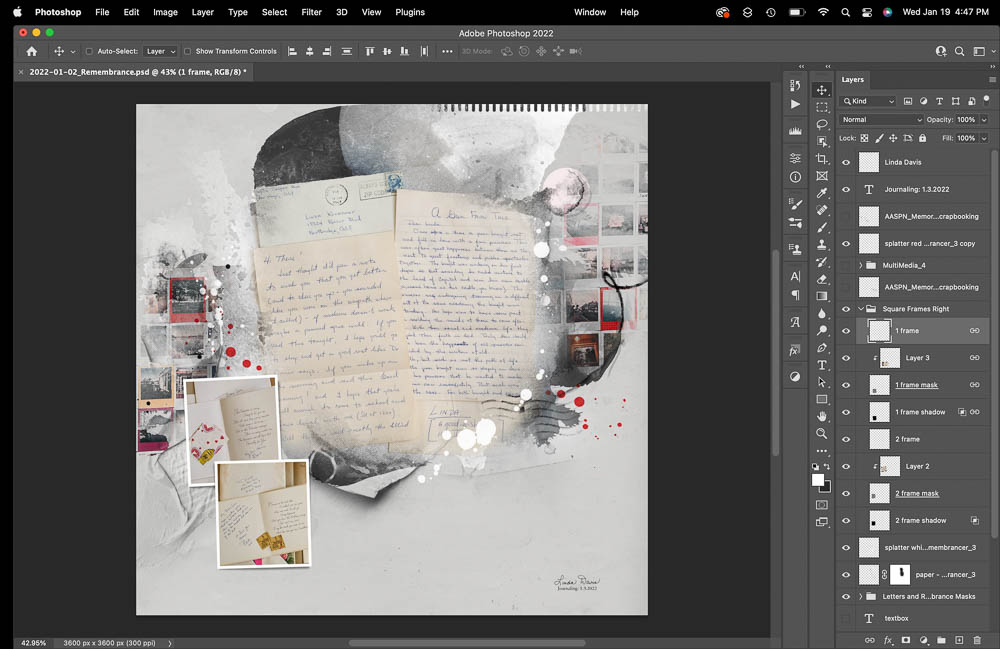
Task: Click the swap foreground/background colors arrow
Action: coord(827,467)
